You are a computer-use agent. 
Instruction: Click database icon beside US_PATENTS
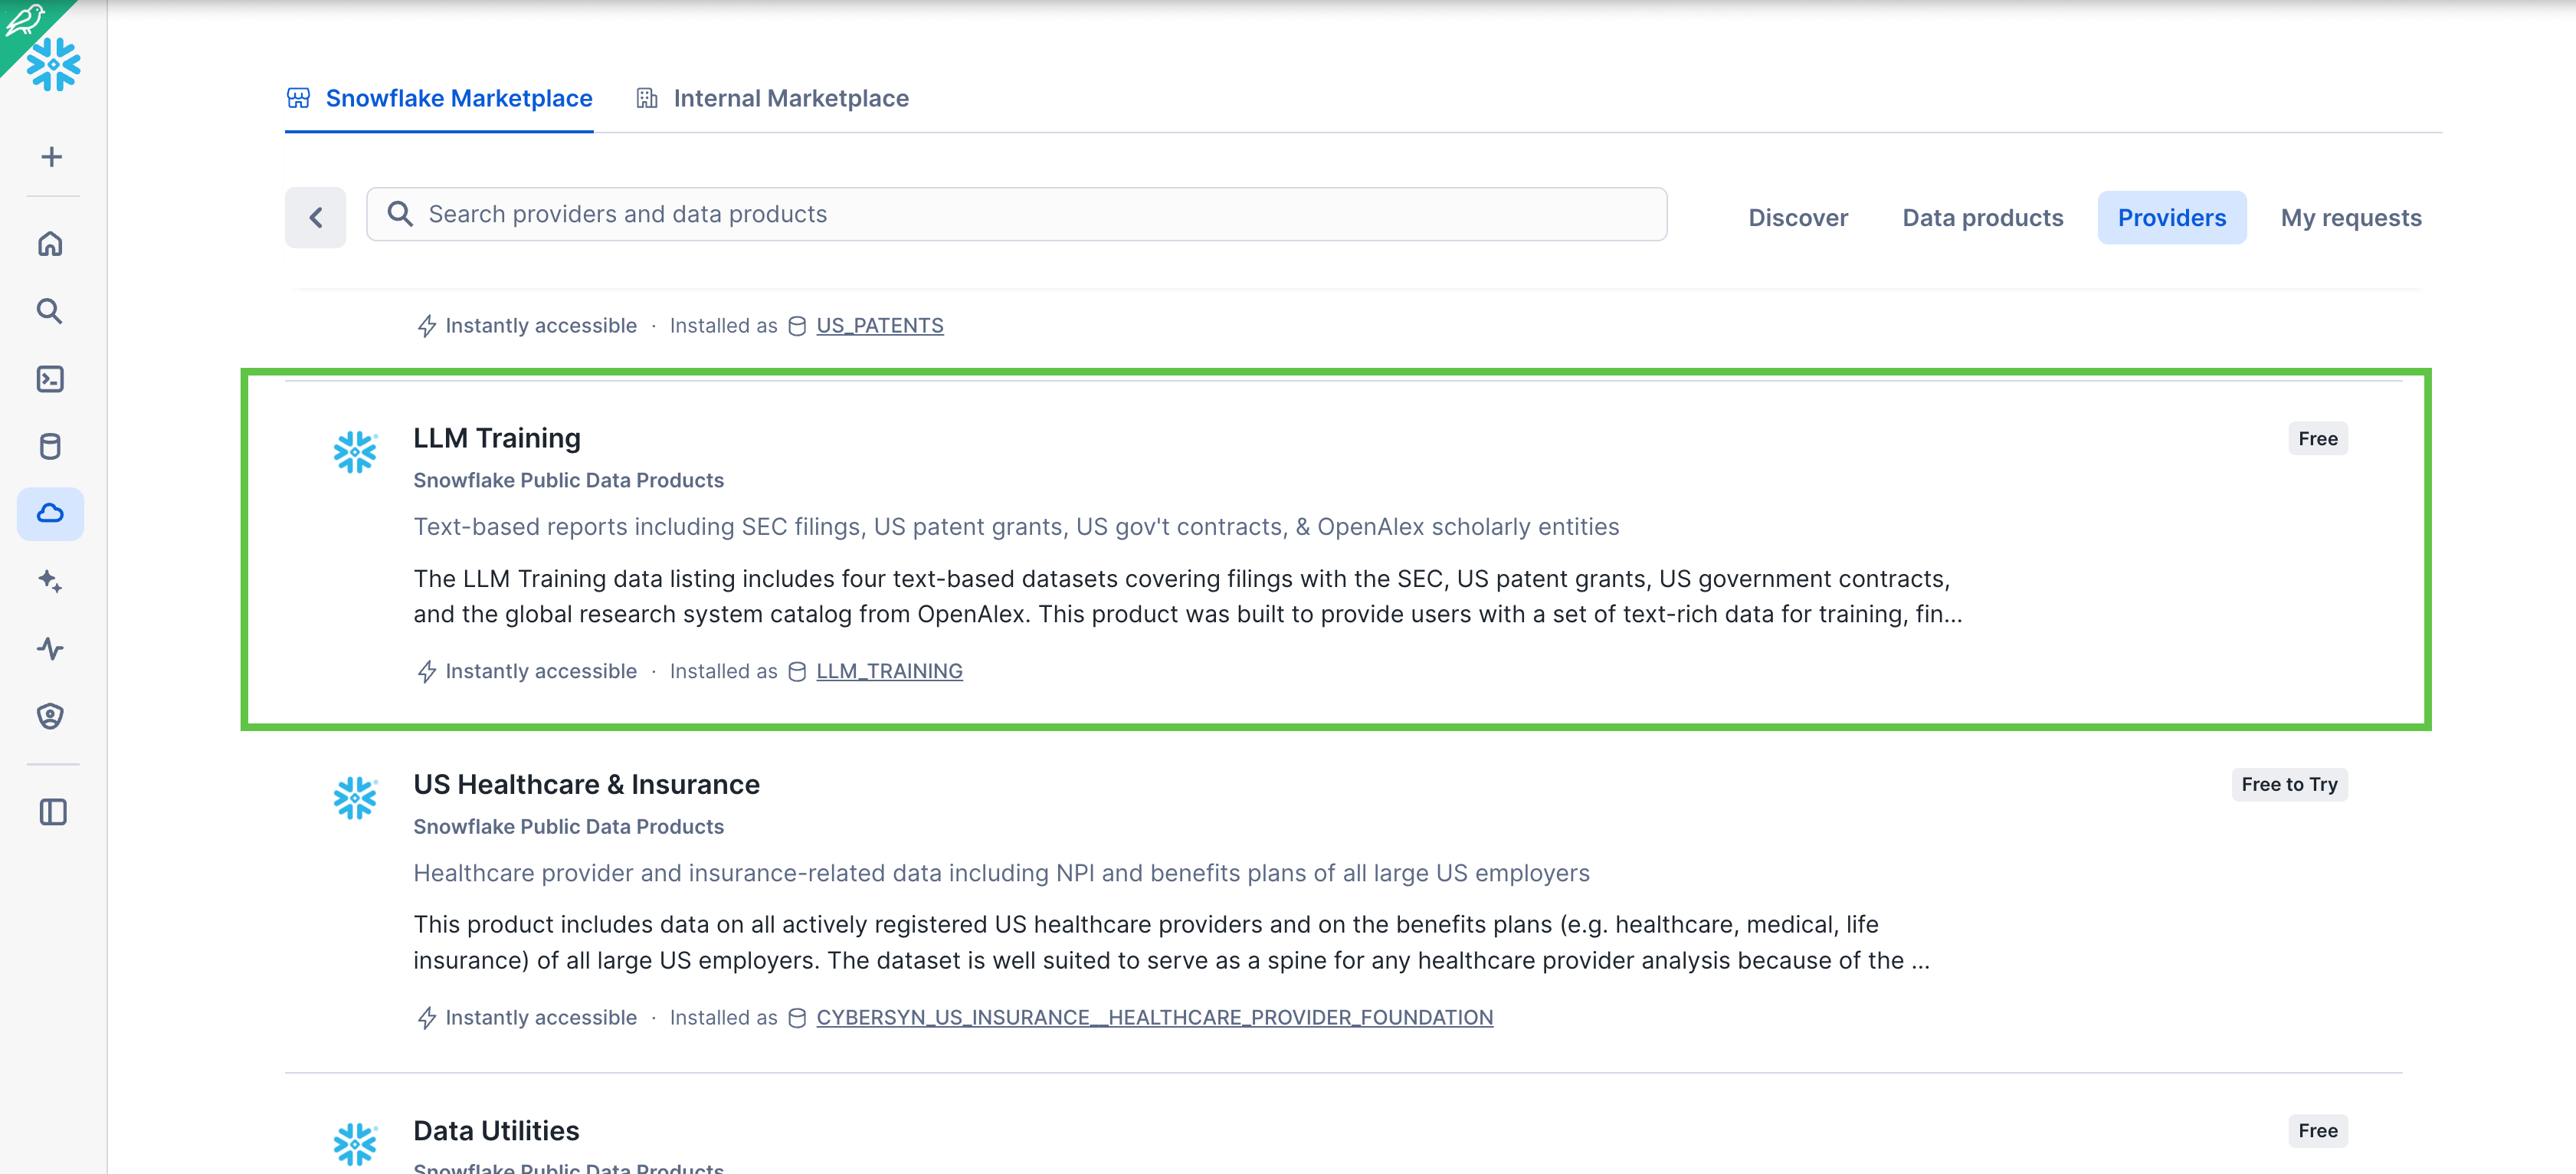(797, 326)
